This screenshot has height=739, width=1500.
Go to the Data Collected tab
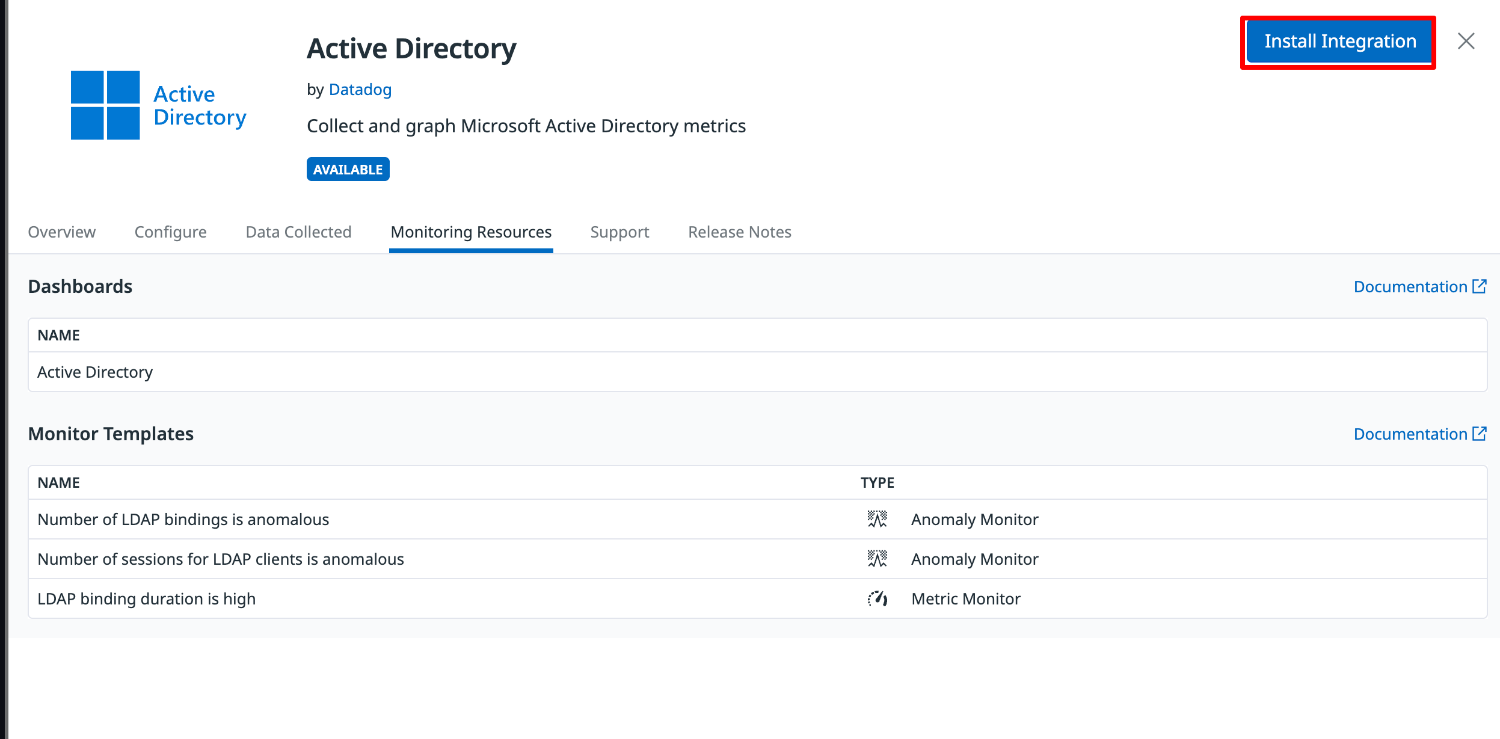pyautogui.click(x=298, y=232)
